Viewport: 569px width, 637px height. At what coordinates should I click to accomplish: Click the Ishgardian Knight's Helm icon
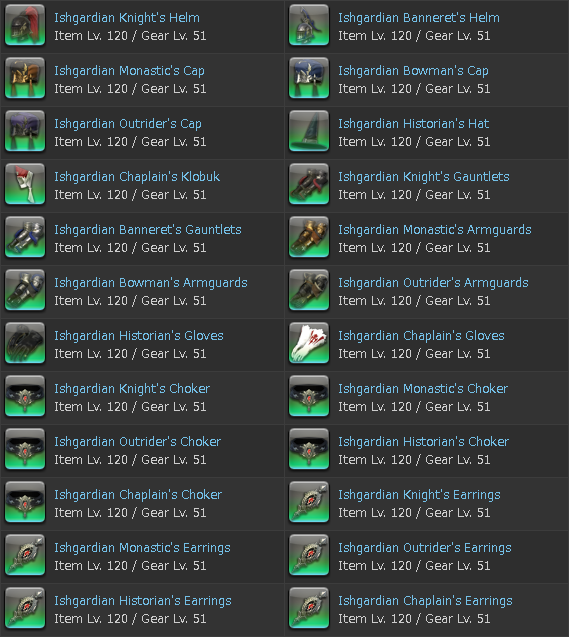[x=25, y=25]
